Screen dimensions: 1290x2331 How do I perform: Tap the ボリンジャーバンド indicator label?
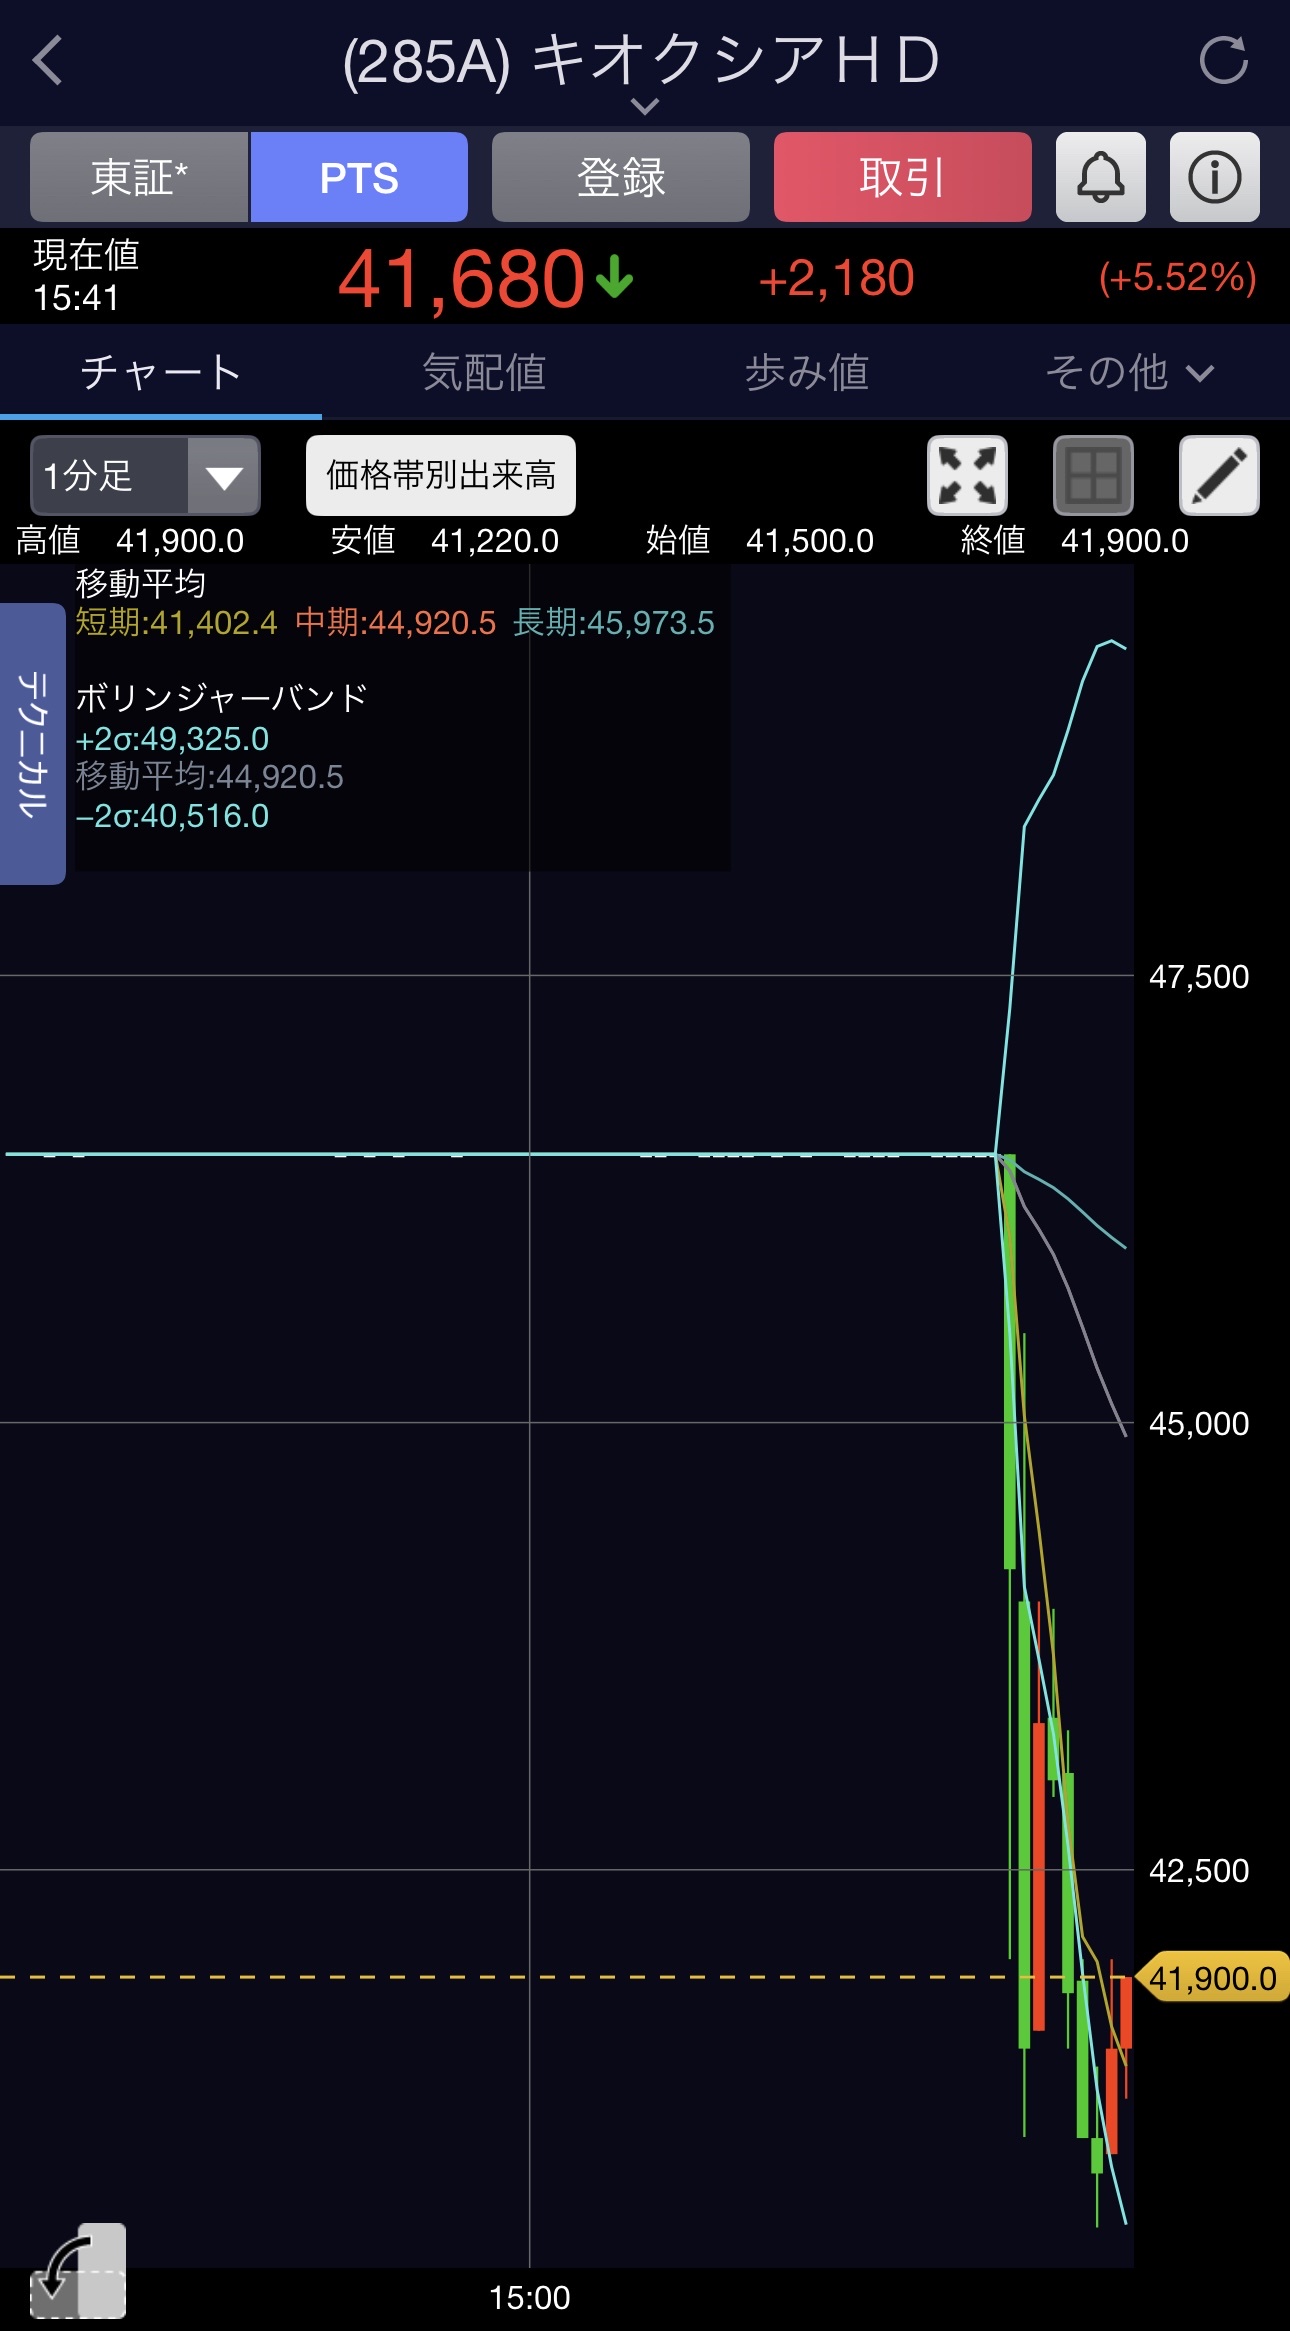coord(222,697)
